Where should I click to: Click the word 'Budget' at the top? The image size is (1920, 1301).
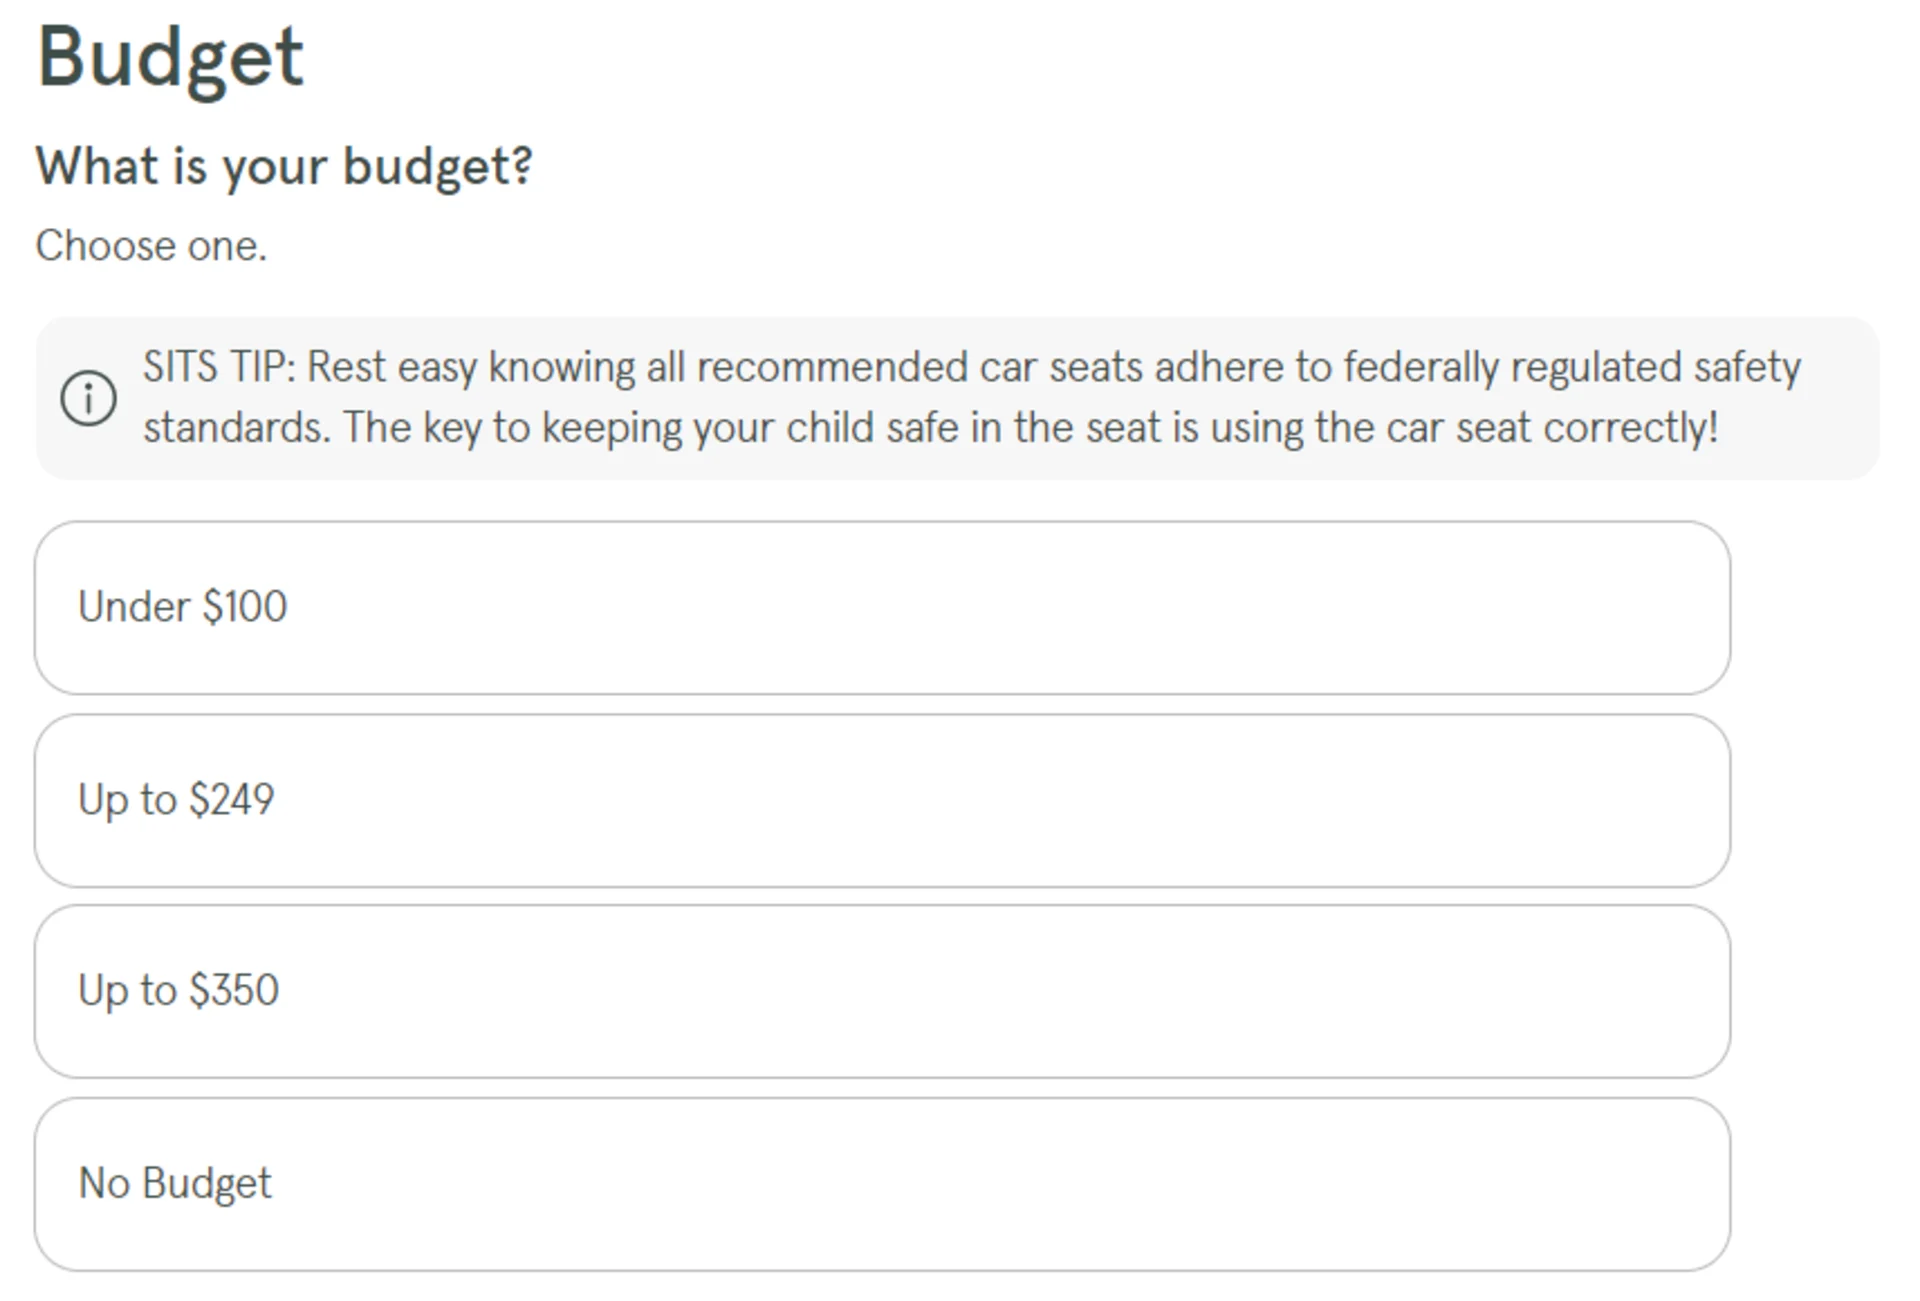(x=170, y=57)
